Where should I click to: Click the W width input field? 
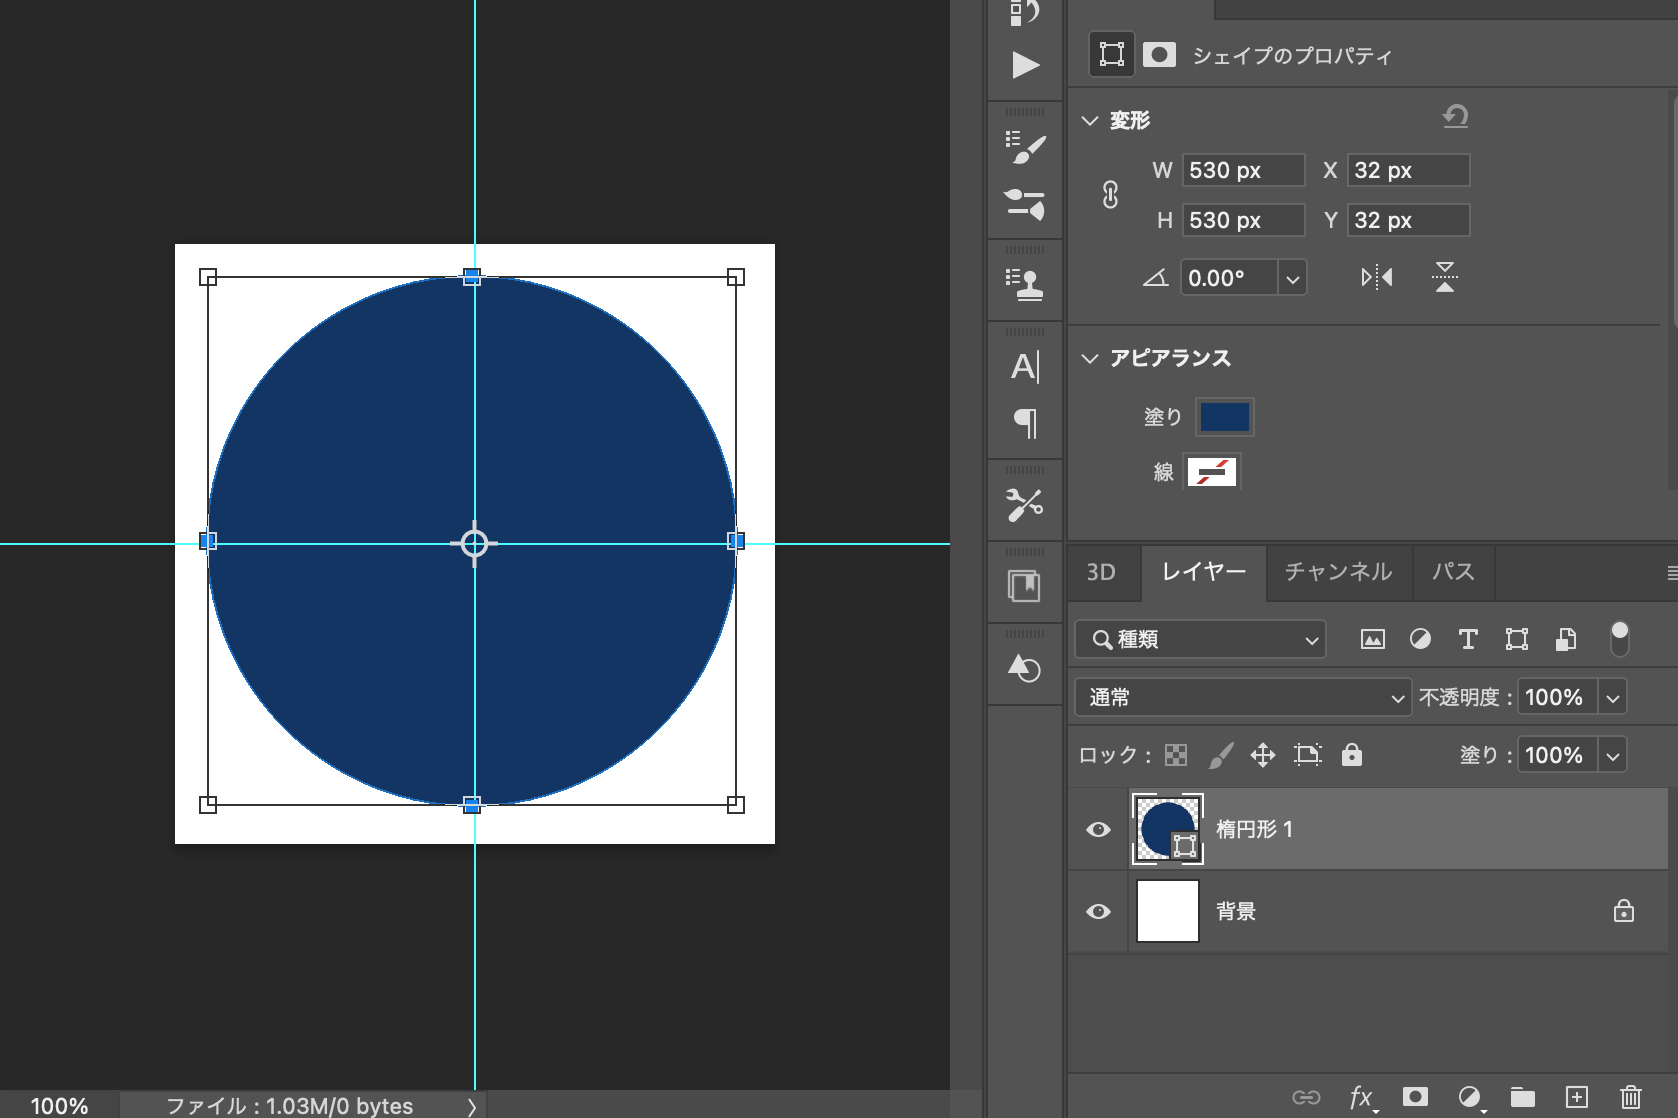(x=1243, y=170)
